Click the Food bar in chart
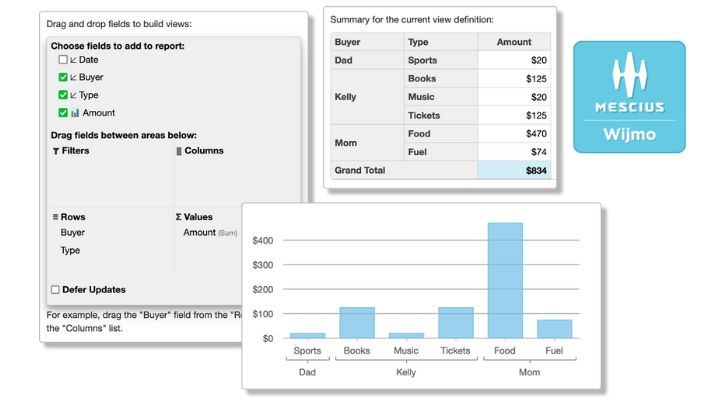The height and width of the screenshot is (400, 718). pyautogui.click(x=505, y=281)
